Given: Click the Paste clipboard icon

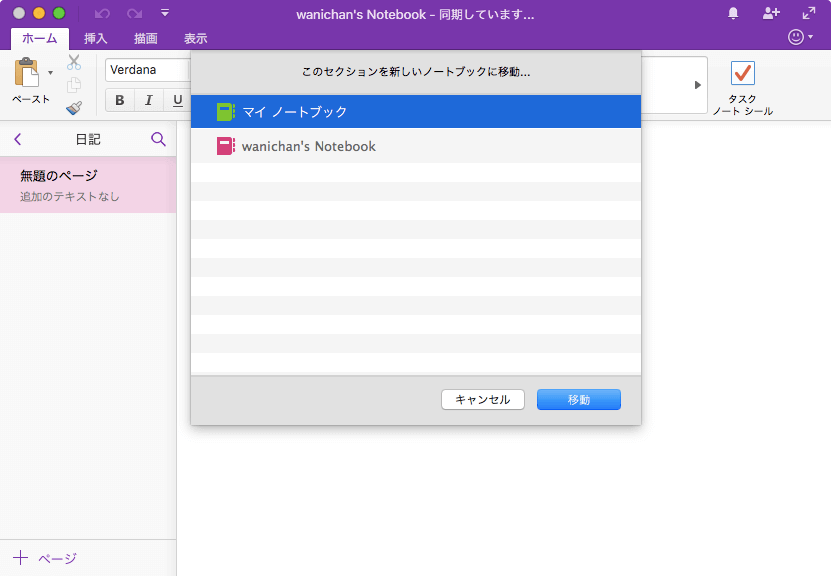Looking at the screenshot, I should point(26,72).
